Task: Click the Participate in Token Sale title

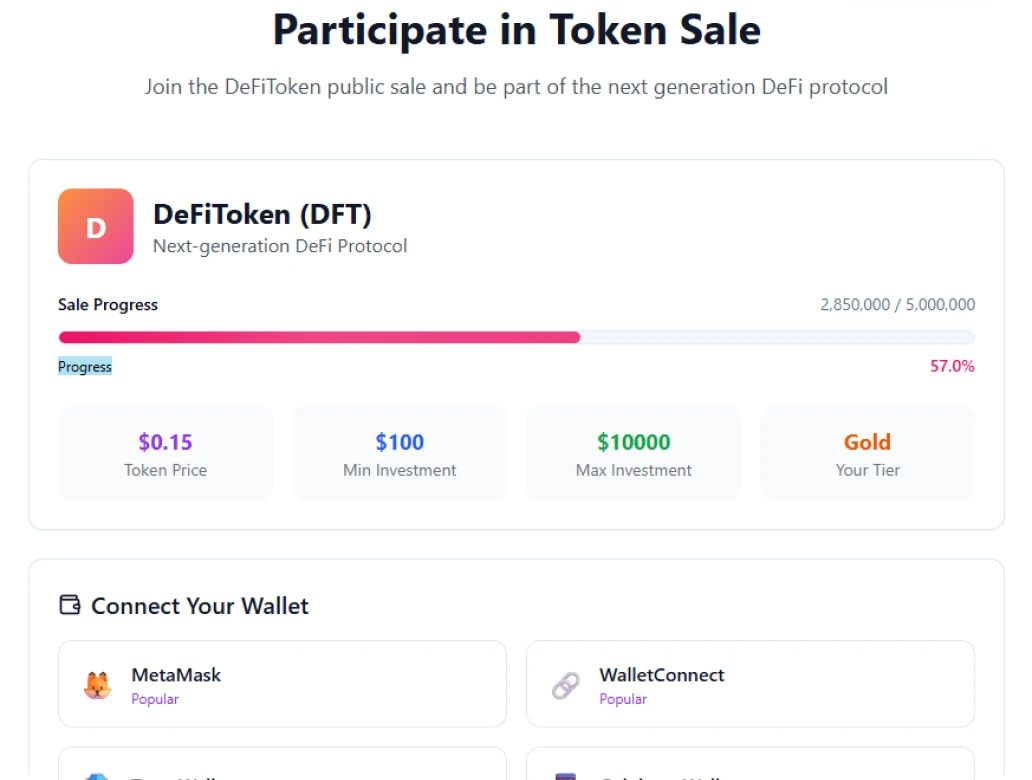Action: point(516,30)
